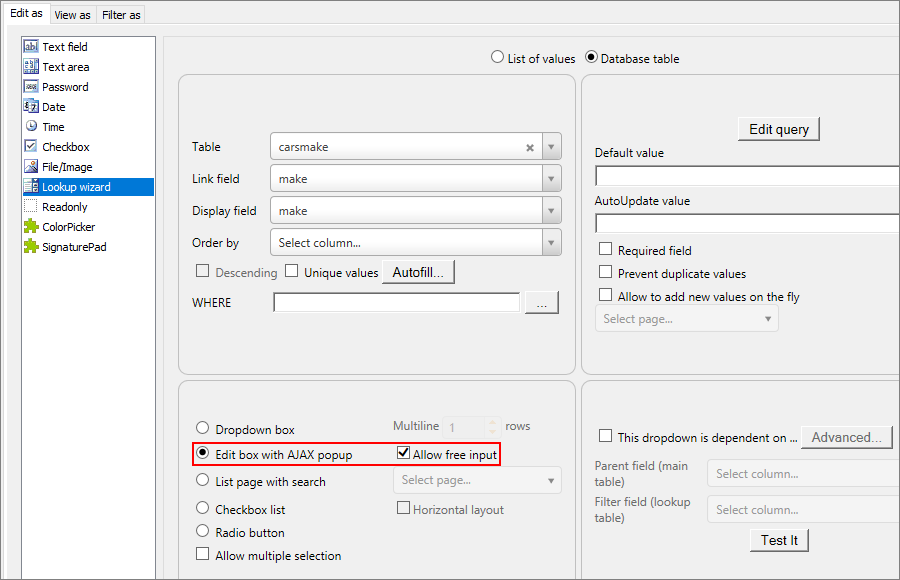Select the Date edit type icon
900x580 pixels.
tap(31, 106)
